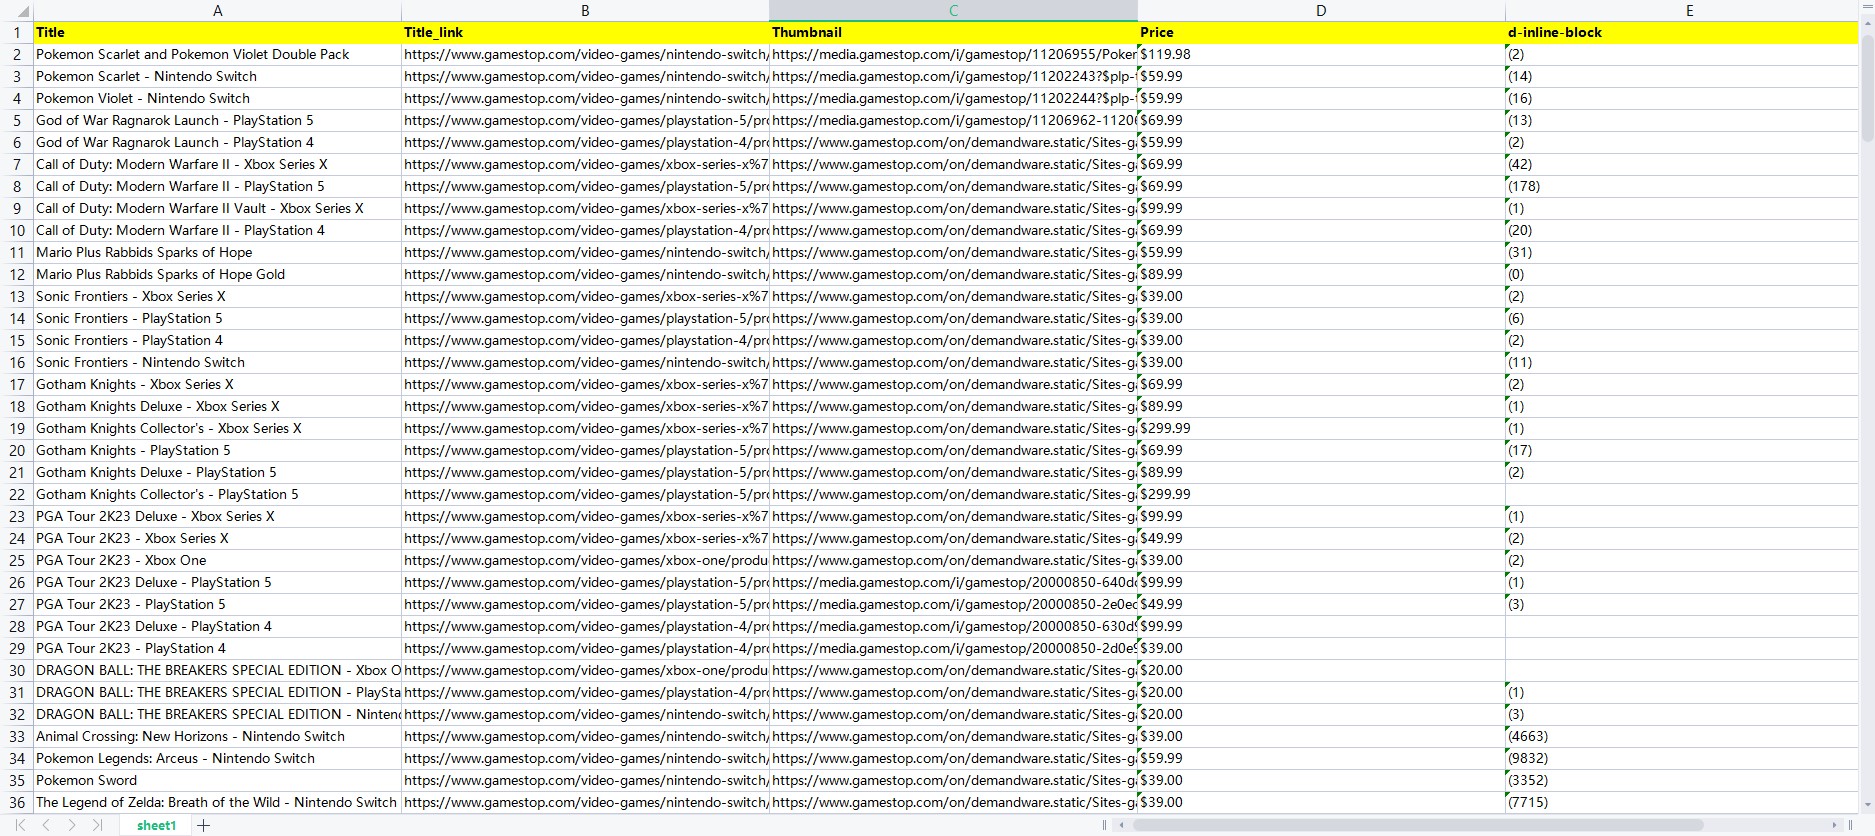Select column D header
This screenshot has width=1875, height=836.
[1321, 11]
